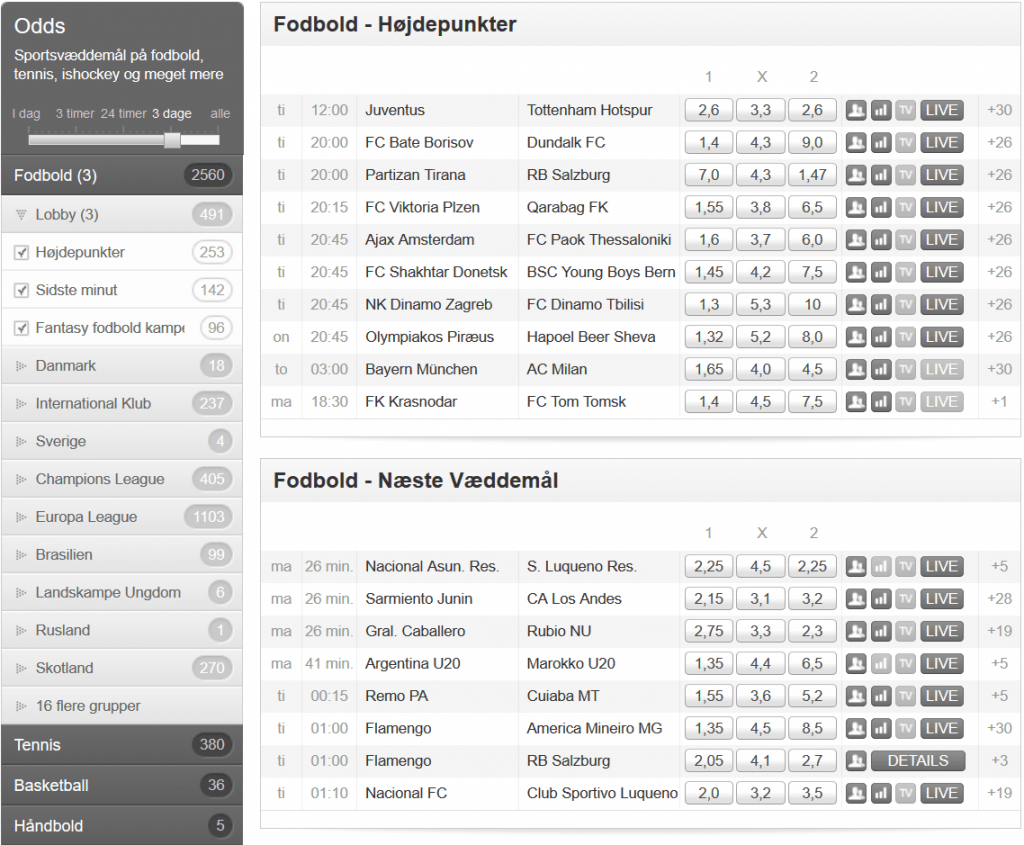Open LIVE icon for Partizan Tirana match
Image resolution: width=1024 pixels, height=845 pixels.
tap(941, 175)
